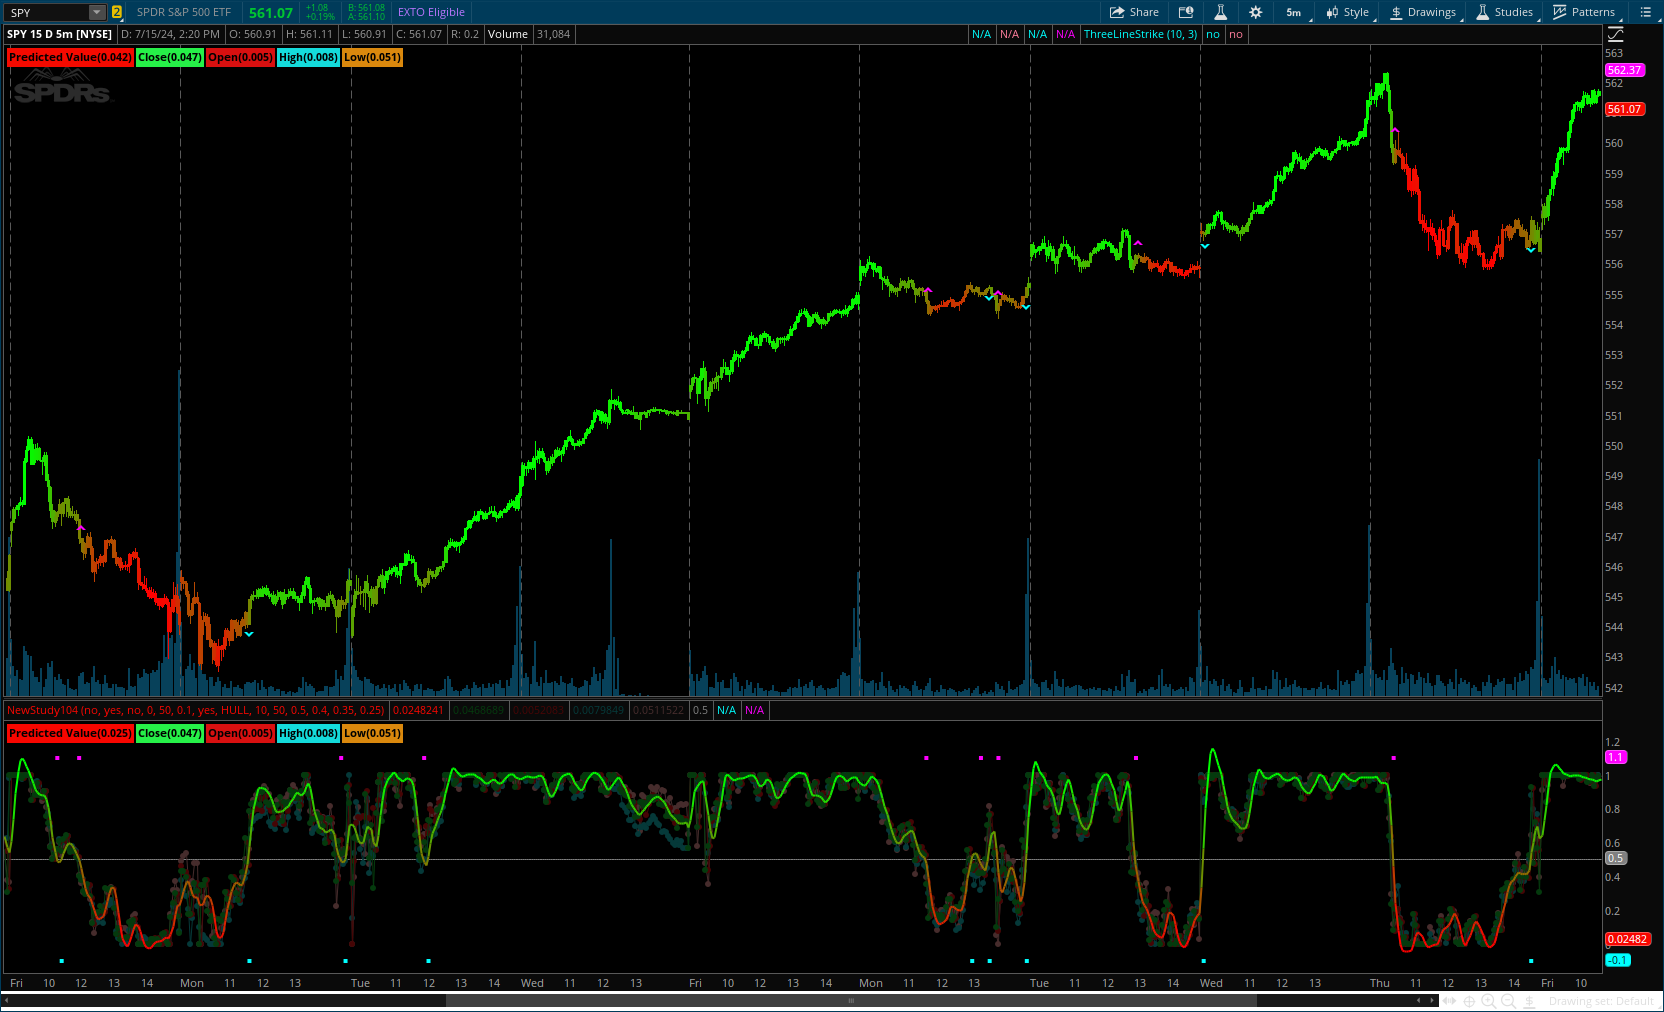Click the price axis scale icon
1664x1012 pixels.
point(1615,34)
